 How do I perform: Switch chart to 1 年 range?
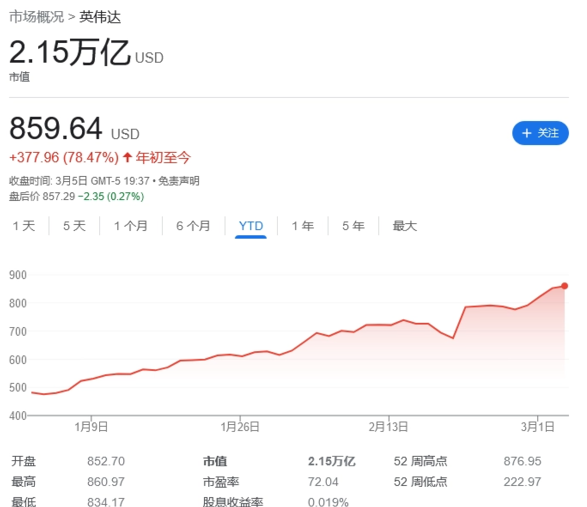[x=303, y=226]
